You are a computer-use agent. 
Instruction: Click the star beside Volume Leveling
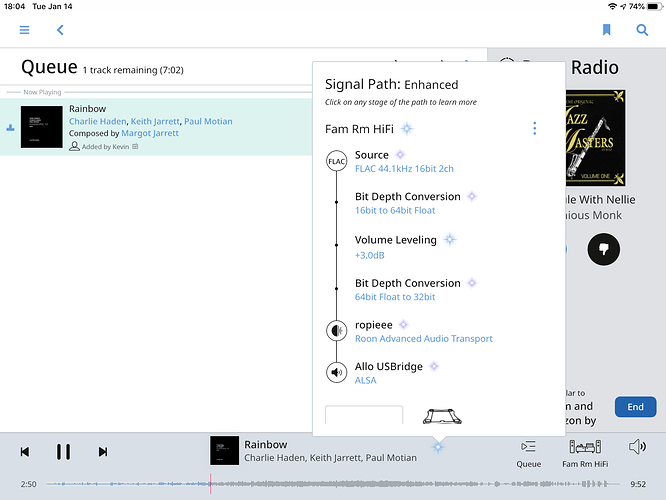click(450, 240)
